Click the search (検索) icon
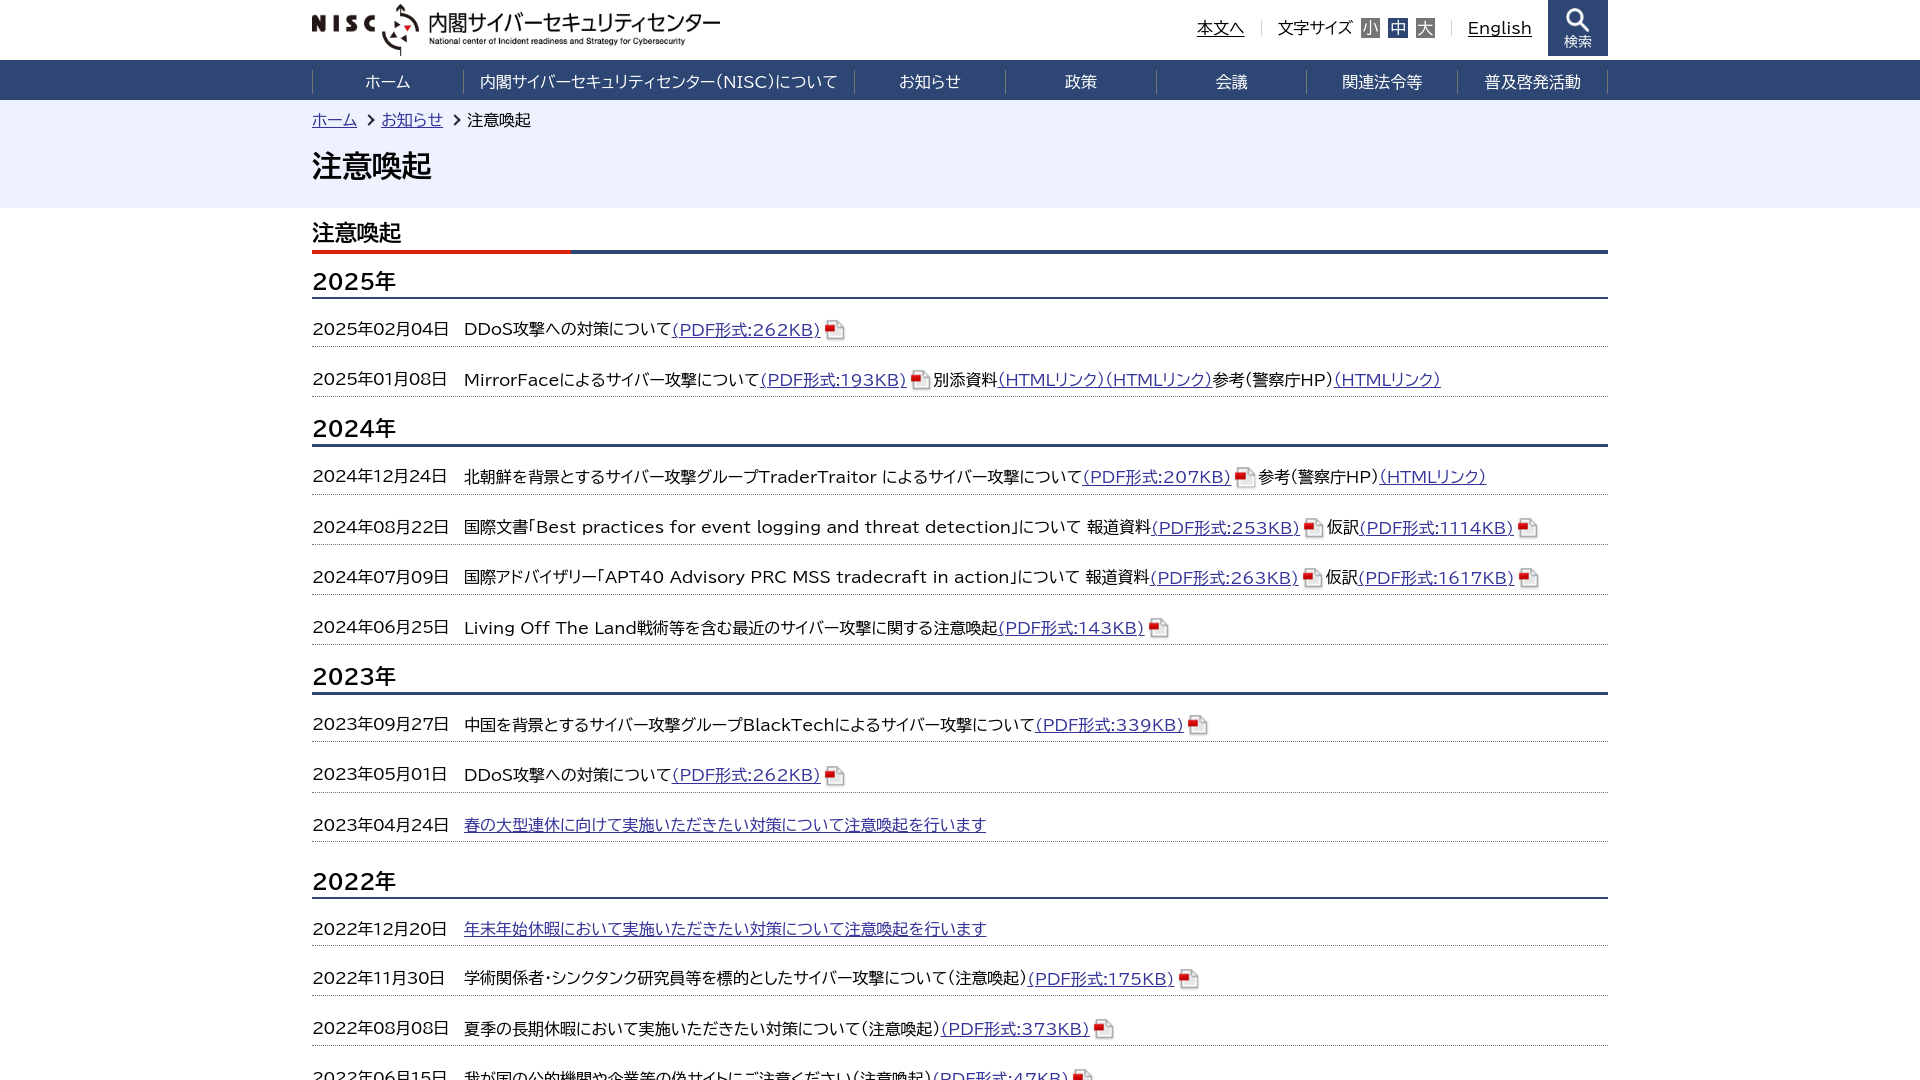The width and height of the screenshot is (1920, 1080). [1577, 28]
